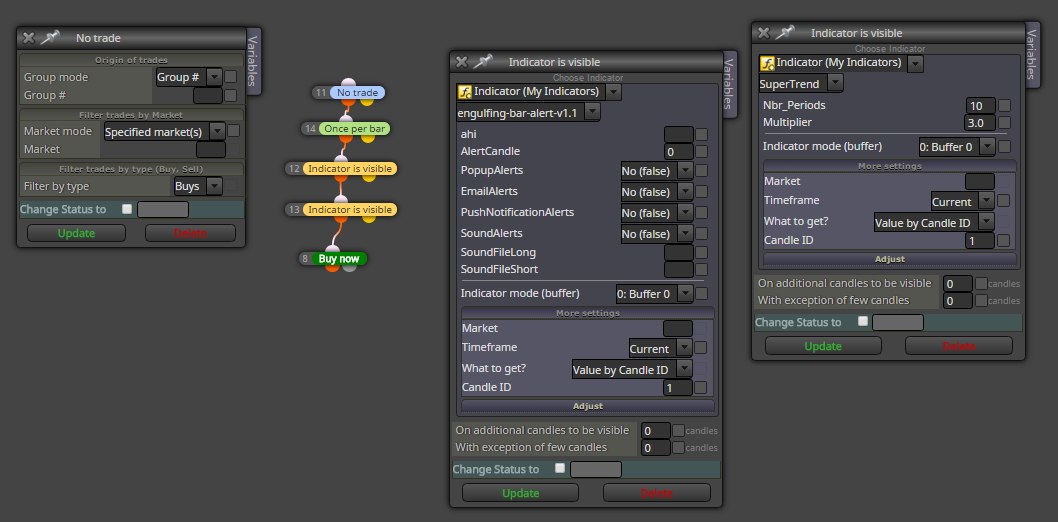Close the No trade panel
1058x522 pixels.
click(28, 38)
